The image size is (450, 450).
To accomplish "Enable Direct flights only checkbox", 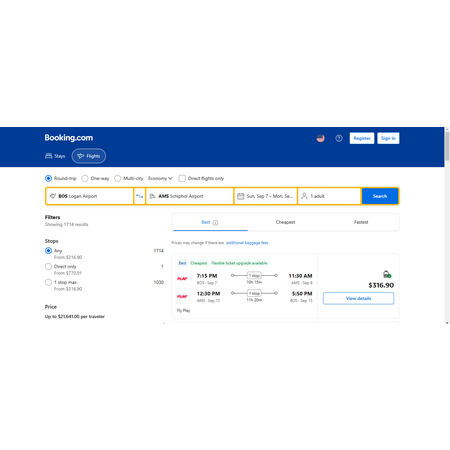I will (182, 178).
